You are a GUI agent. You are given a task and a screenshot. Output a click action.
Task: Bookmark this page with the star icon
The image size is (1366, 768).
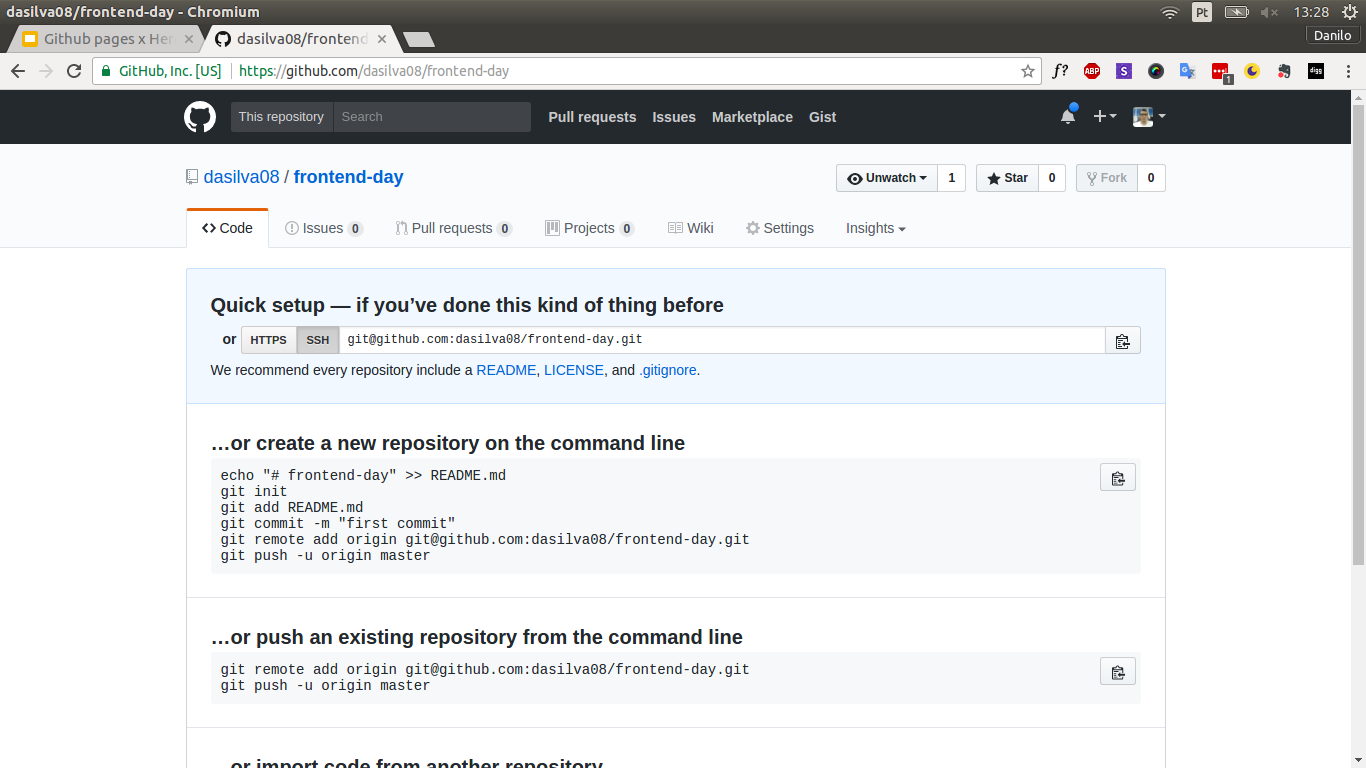[1027, 71]
